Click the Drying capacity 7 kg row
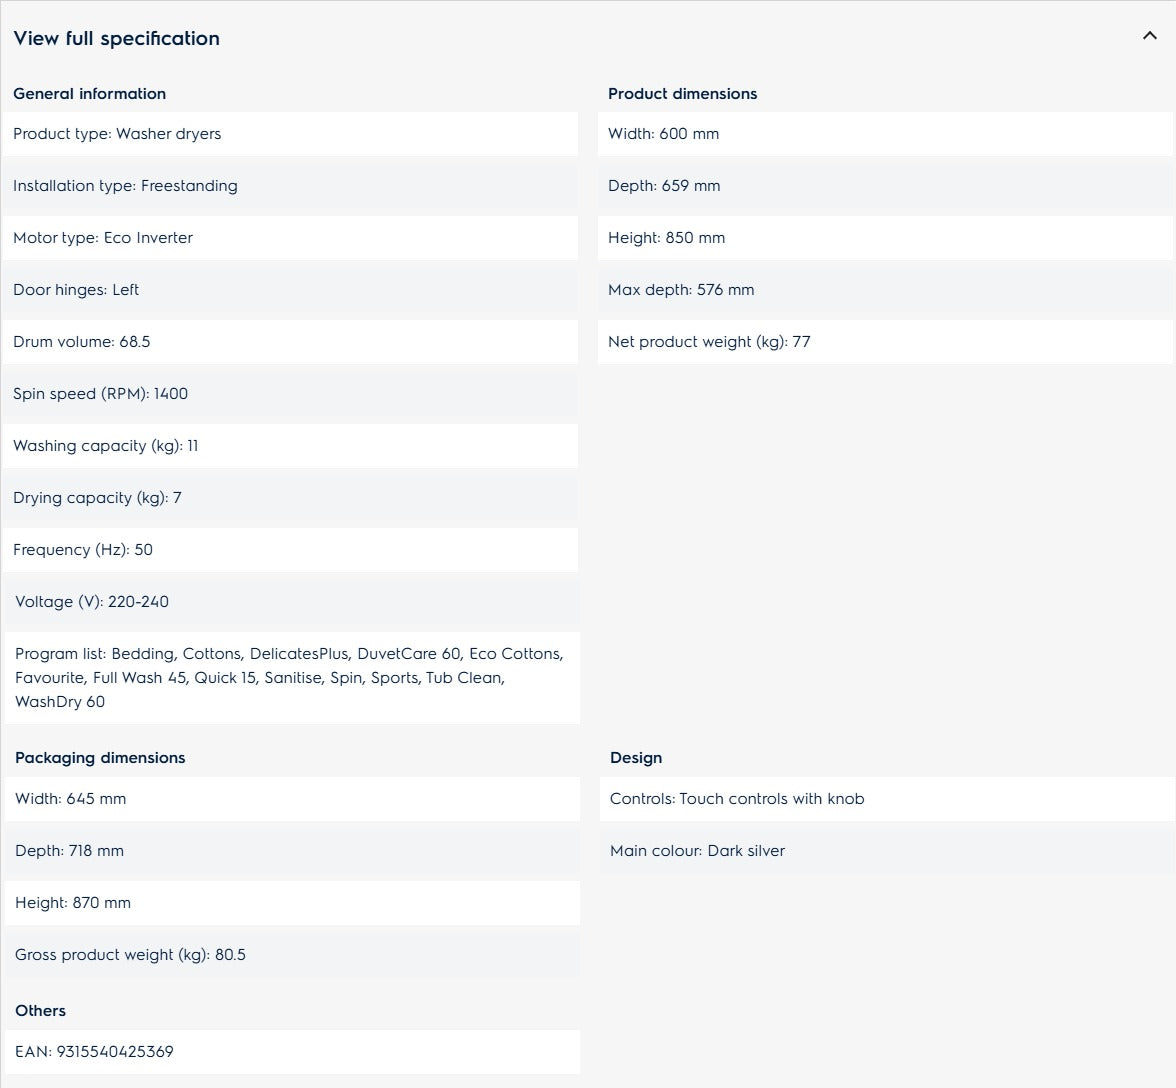Image resolution: width=1176 pixels, height=1088 pixels. coord(290,498)
